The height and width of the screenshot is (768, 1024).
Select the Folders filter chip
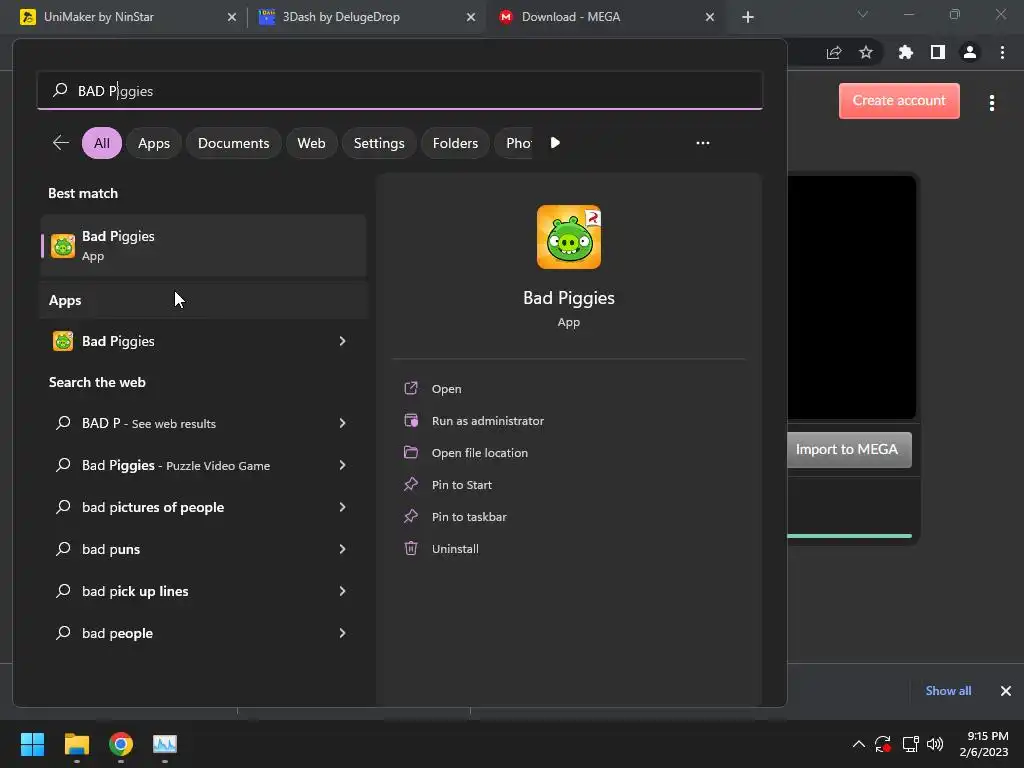[x=455, y=143]
